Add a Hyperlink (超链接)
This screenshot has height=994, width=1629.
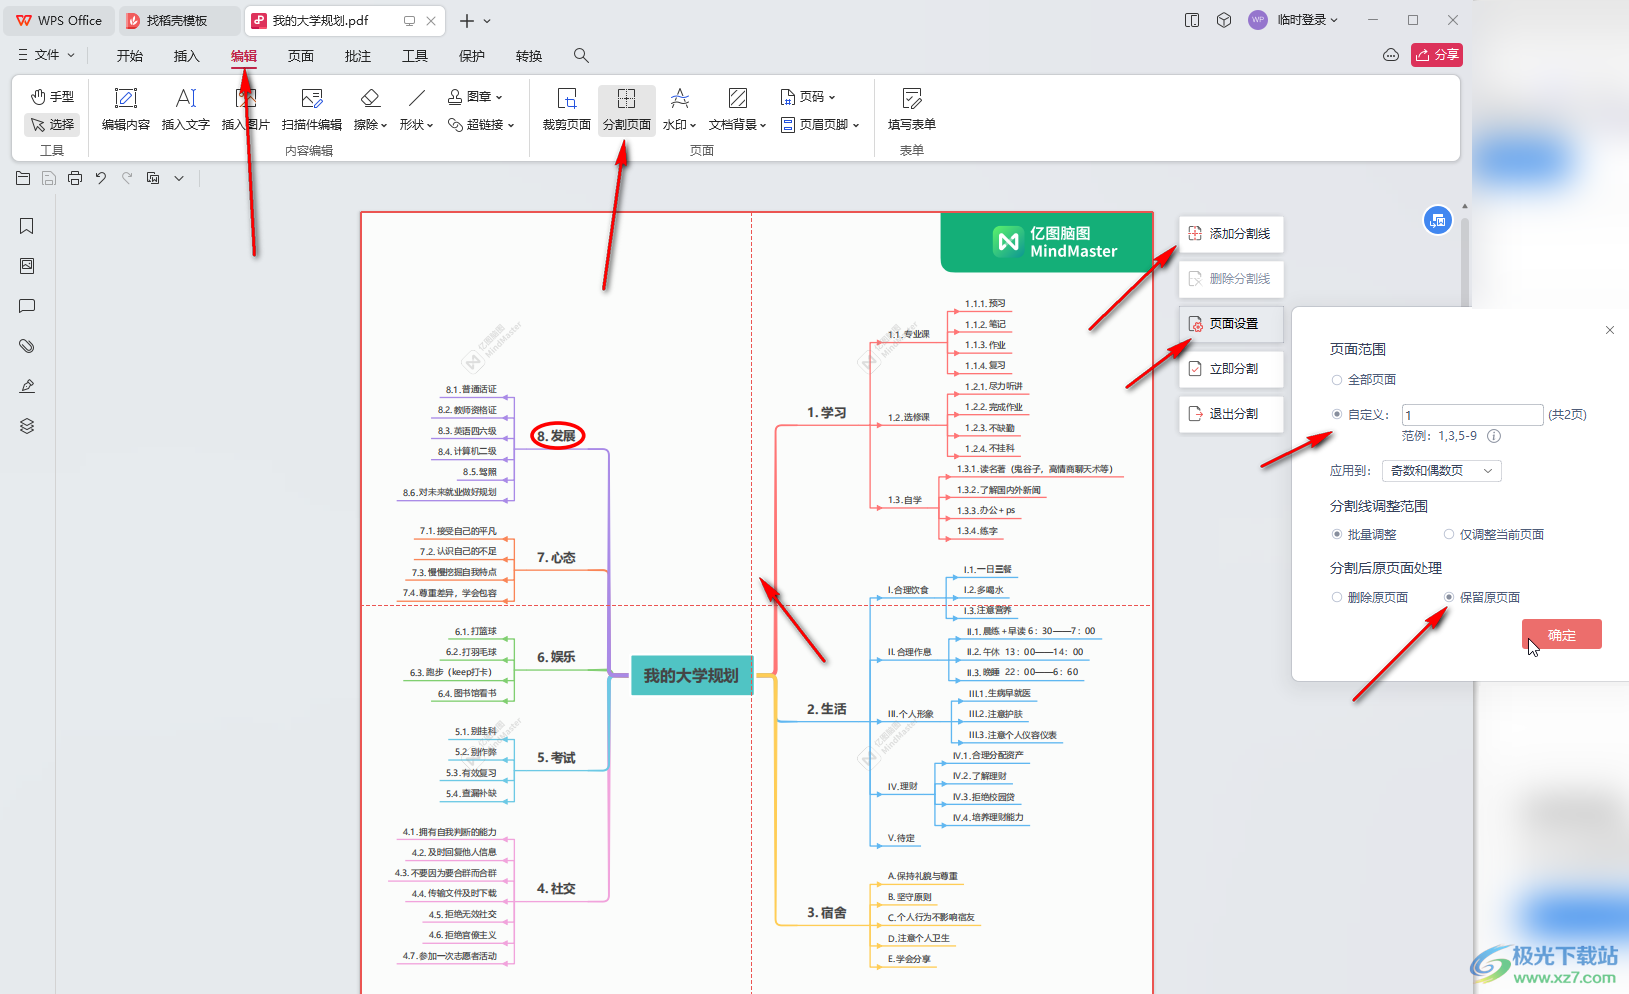coord(480,125)
